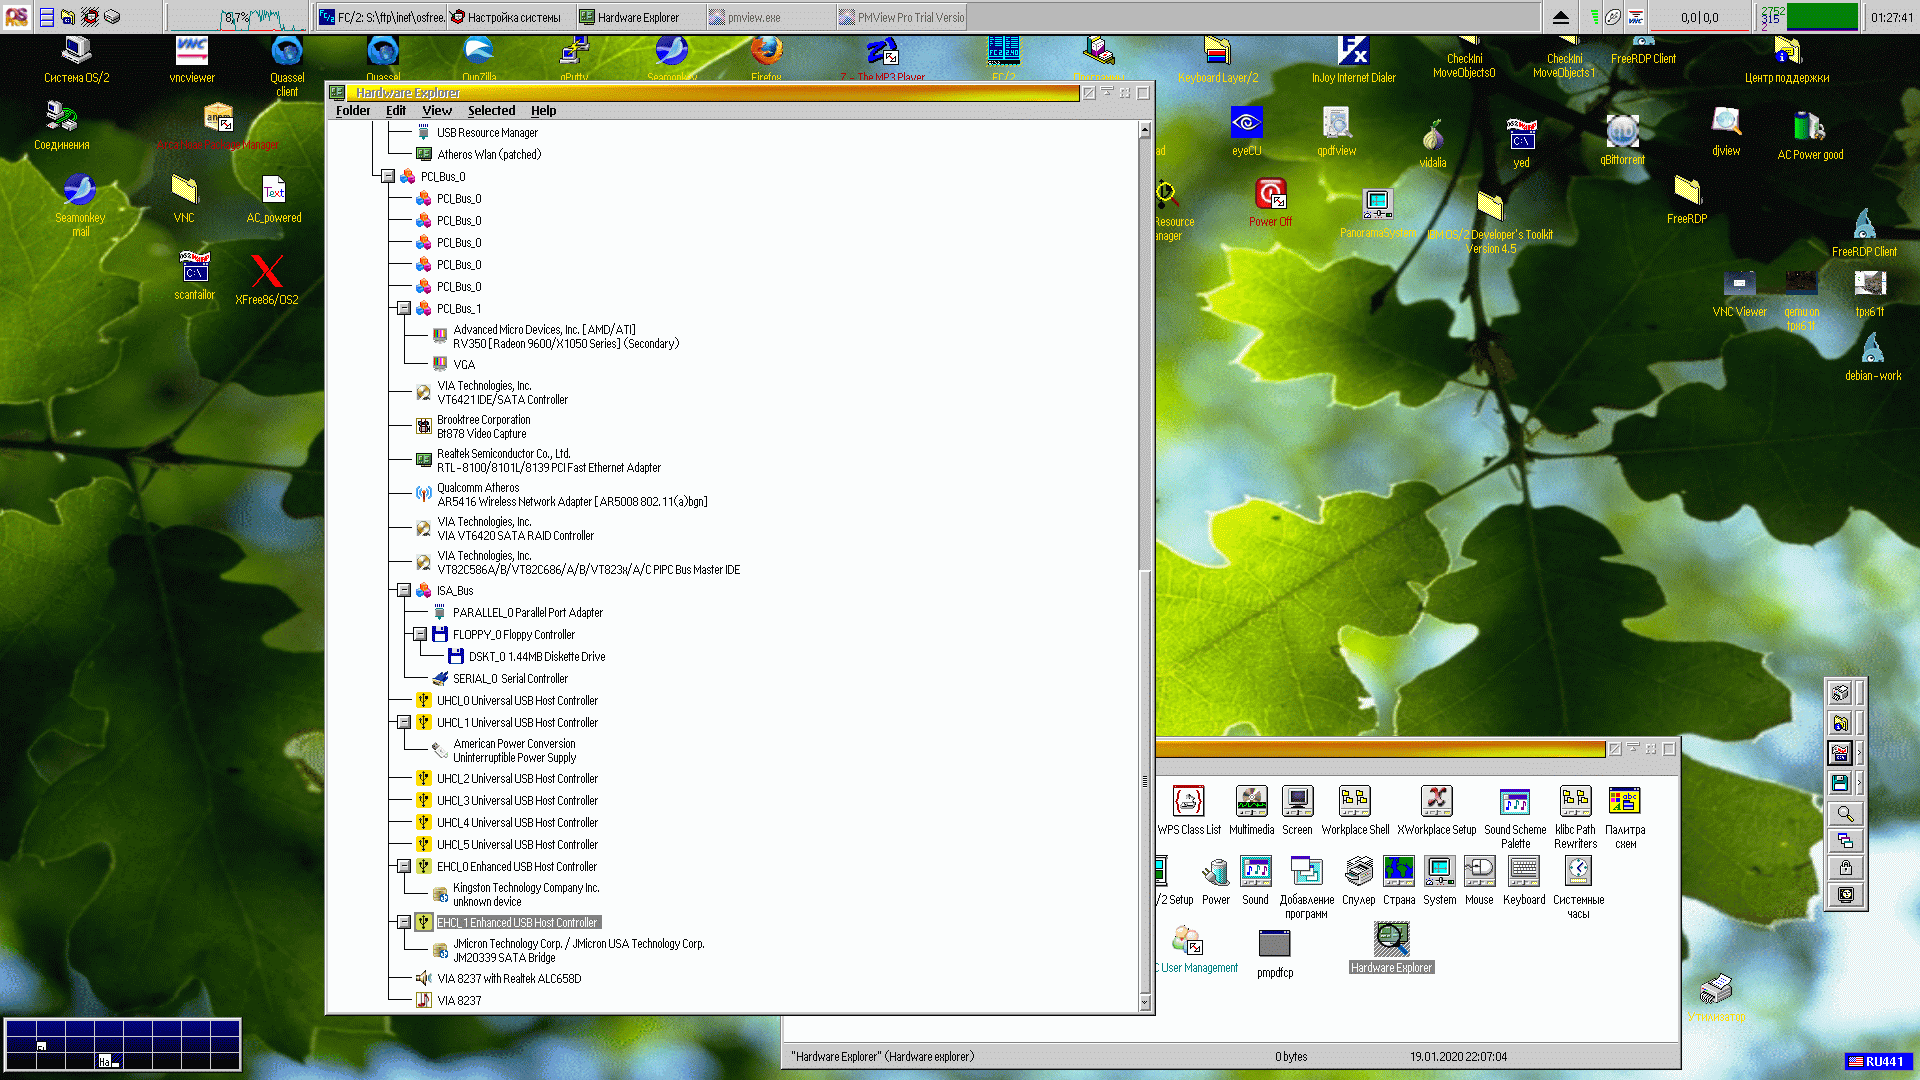Select the SERIAL_0 Serial Controller icon
This screenshot has height=1080, width=1920.
(440, 679)
